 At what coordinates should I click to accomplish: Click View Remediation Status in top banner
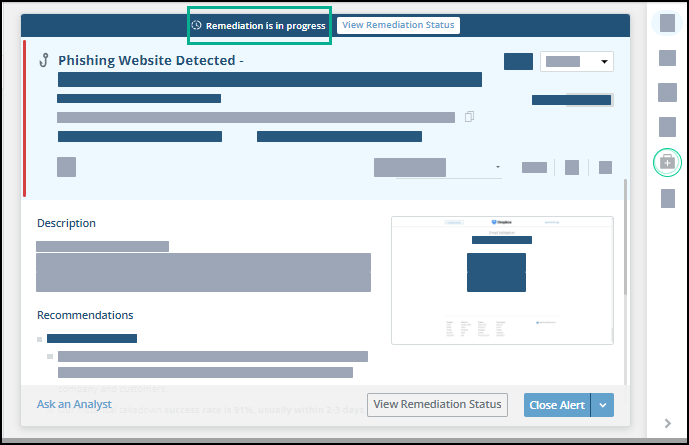[x=398, y=25]
